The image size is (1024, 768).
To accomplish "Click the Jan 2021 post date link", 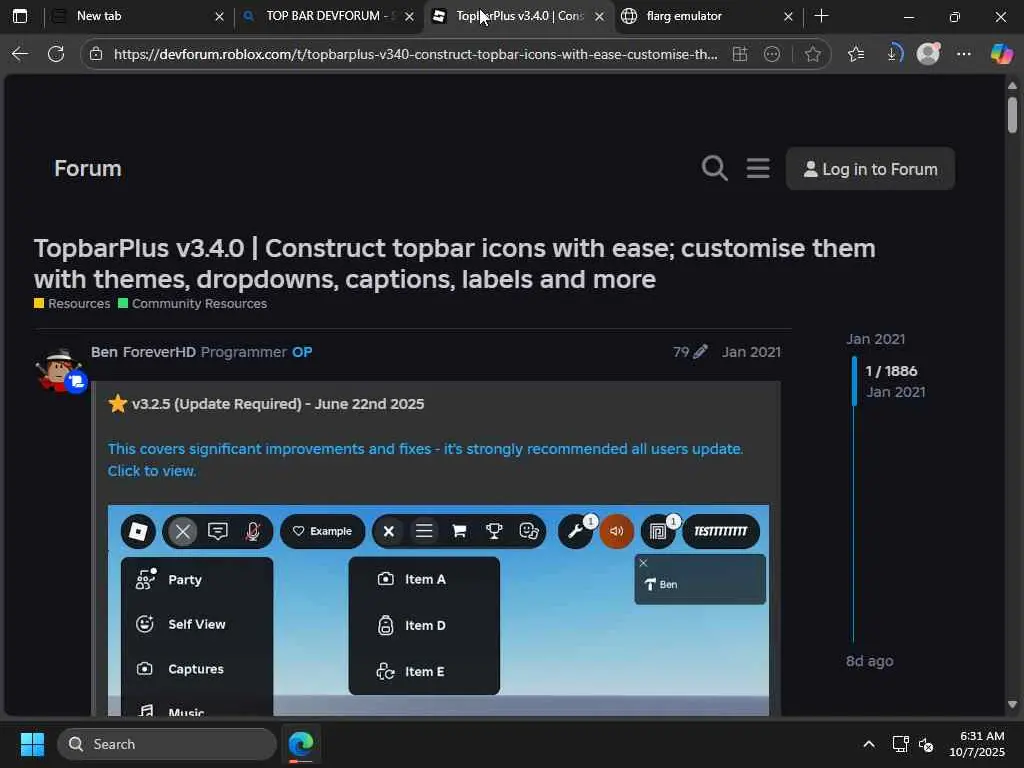I will coord(751,352).
